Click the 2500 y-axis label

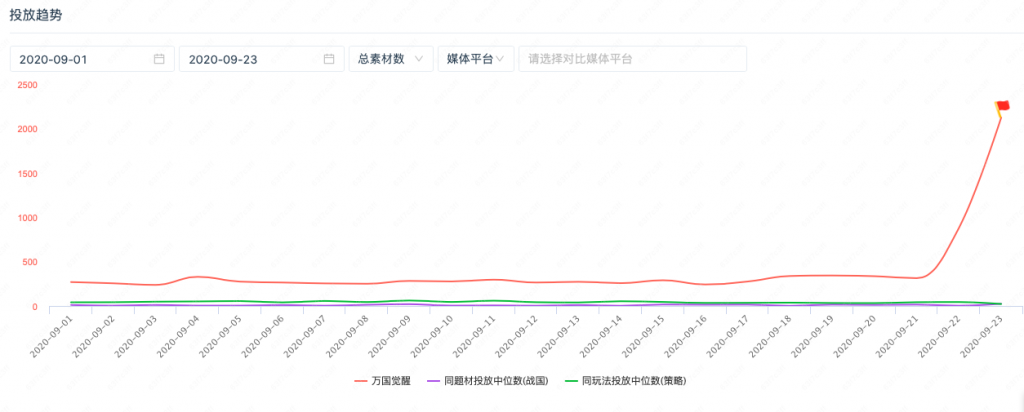[x=27, y=85]
